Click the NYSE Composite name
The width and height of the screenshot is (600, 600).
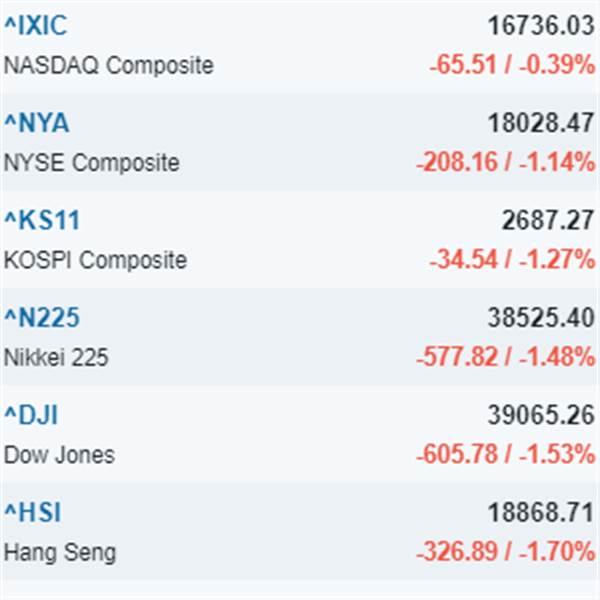coord(92,163)
